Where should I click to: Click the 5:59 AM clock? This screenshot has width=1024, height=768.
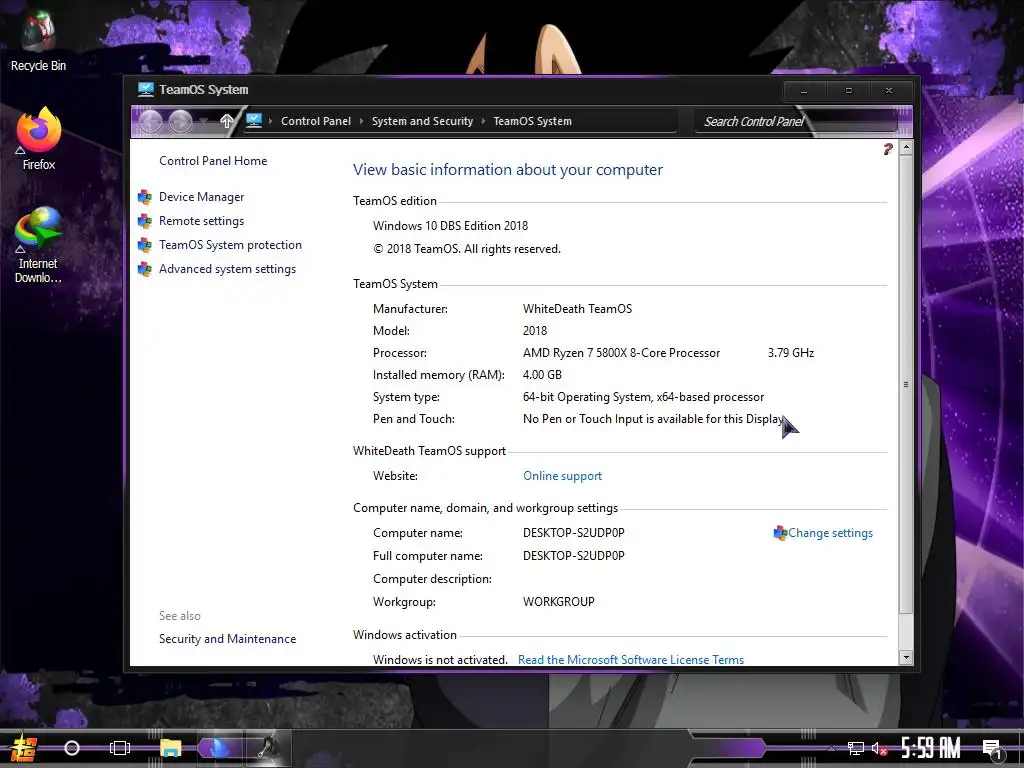point(931,748)
